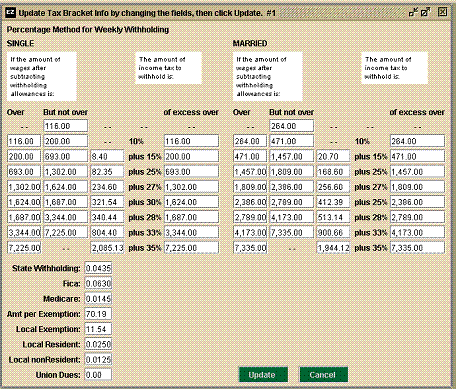The image size is (456, 389).
Task: Click the Local Exemption field showing 11.54
Action: [x=98, y=329]
